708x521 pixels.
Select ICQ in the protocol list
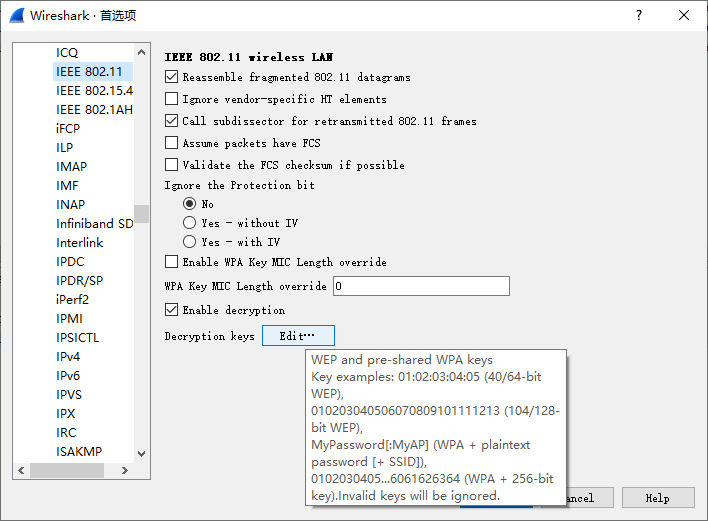67,53
